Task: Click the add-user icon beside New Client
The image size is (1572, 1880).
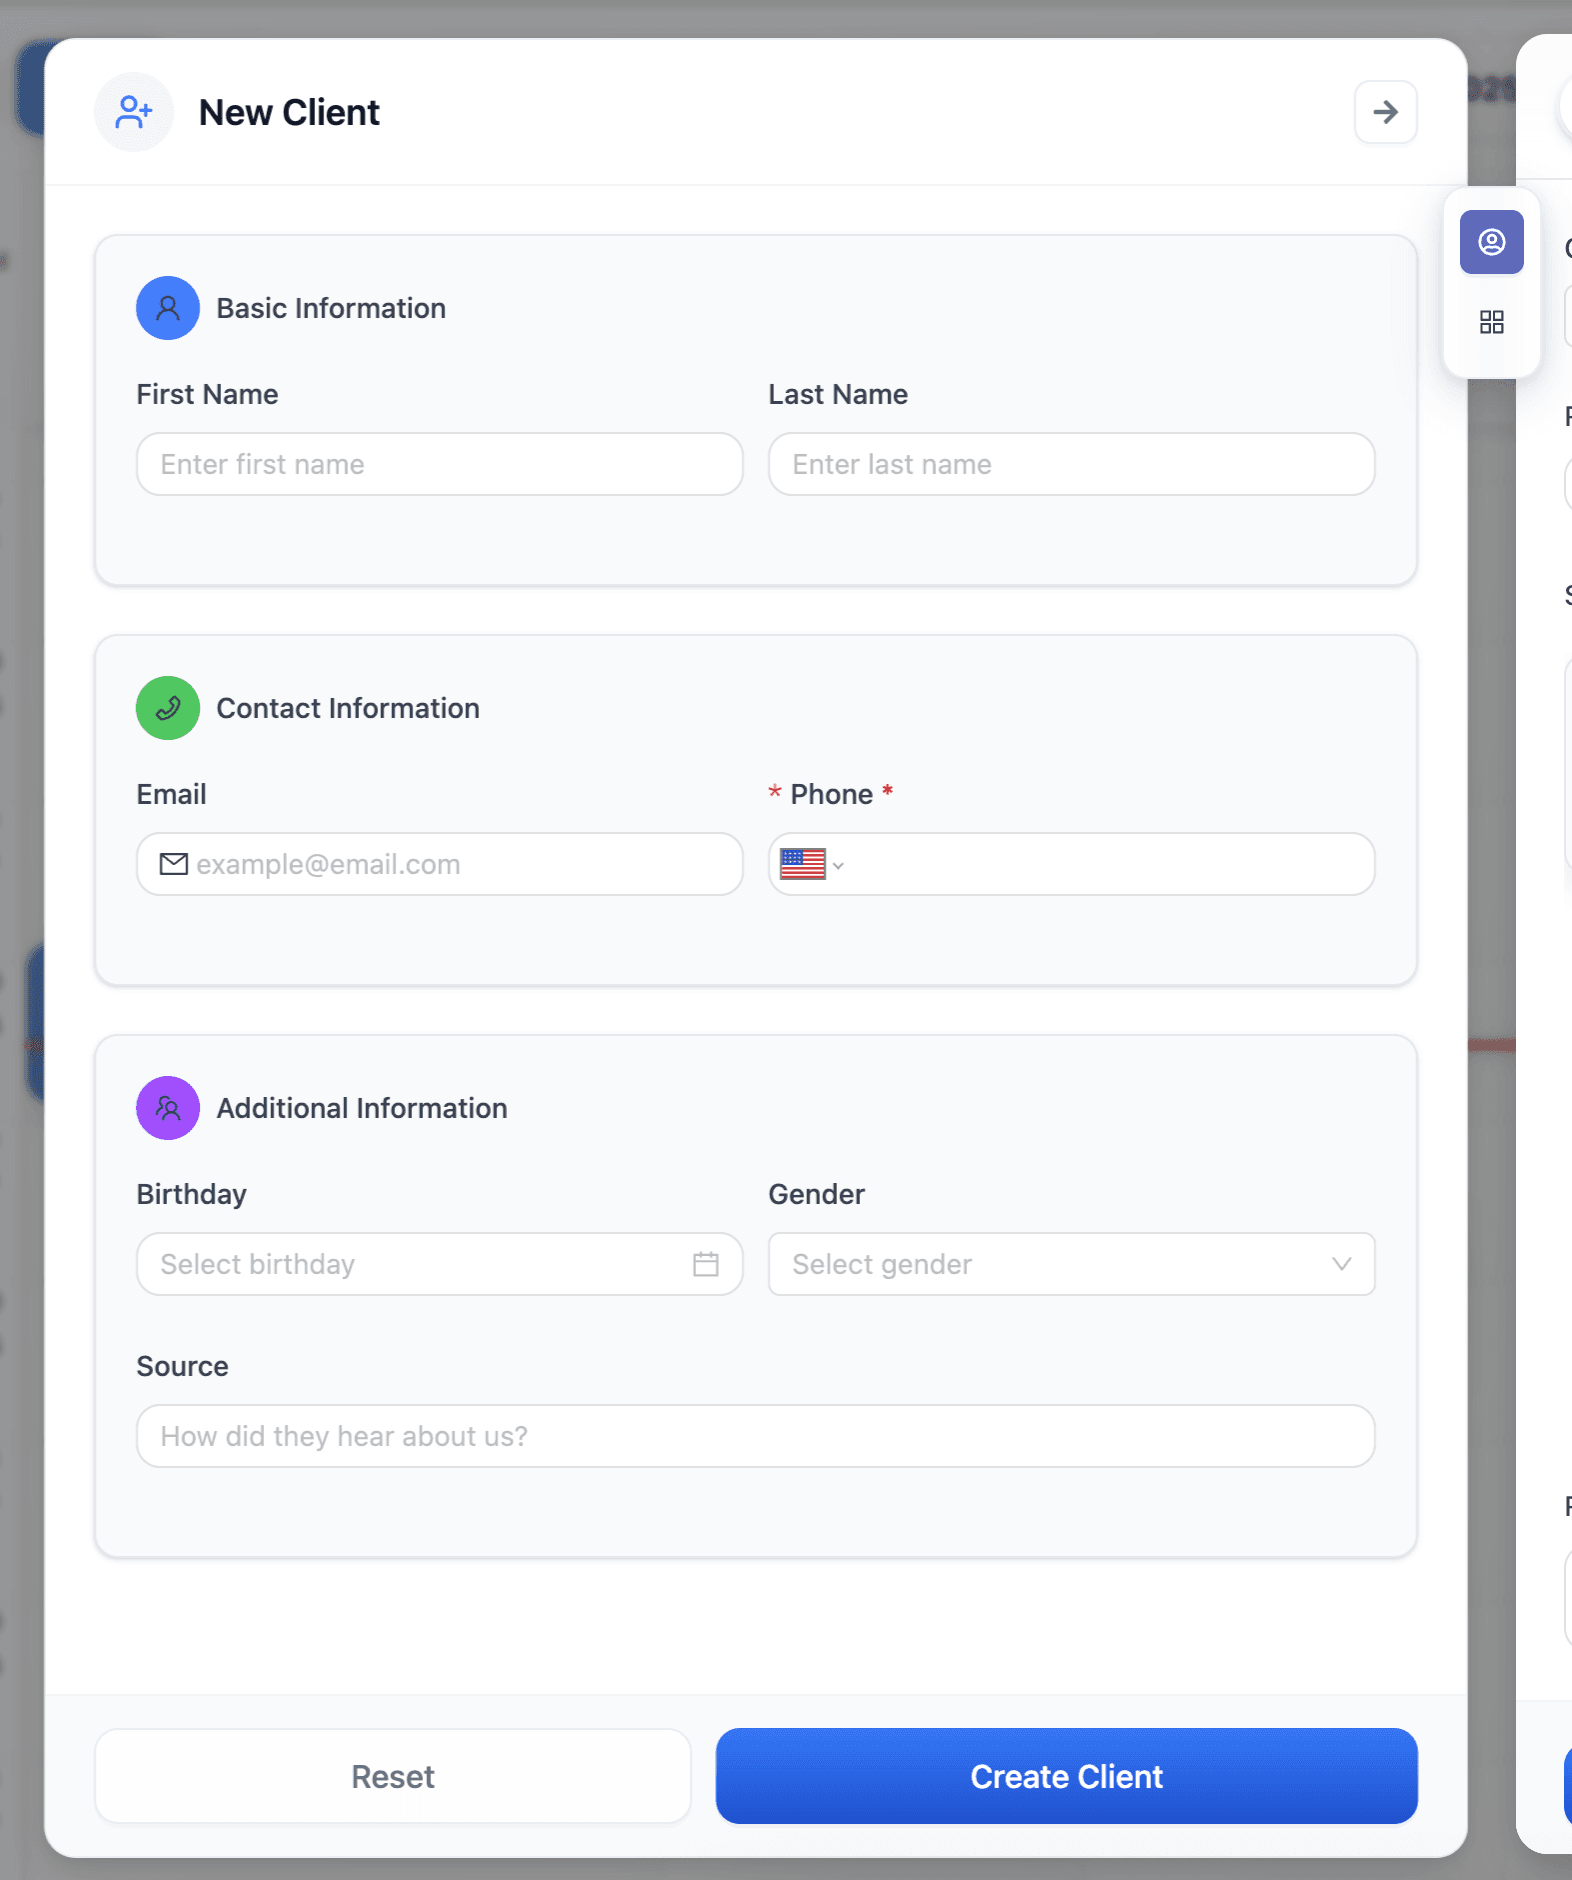Action: pos(134,112)
